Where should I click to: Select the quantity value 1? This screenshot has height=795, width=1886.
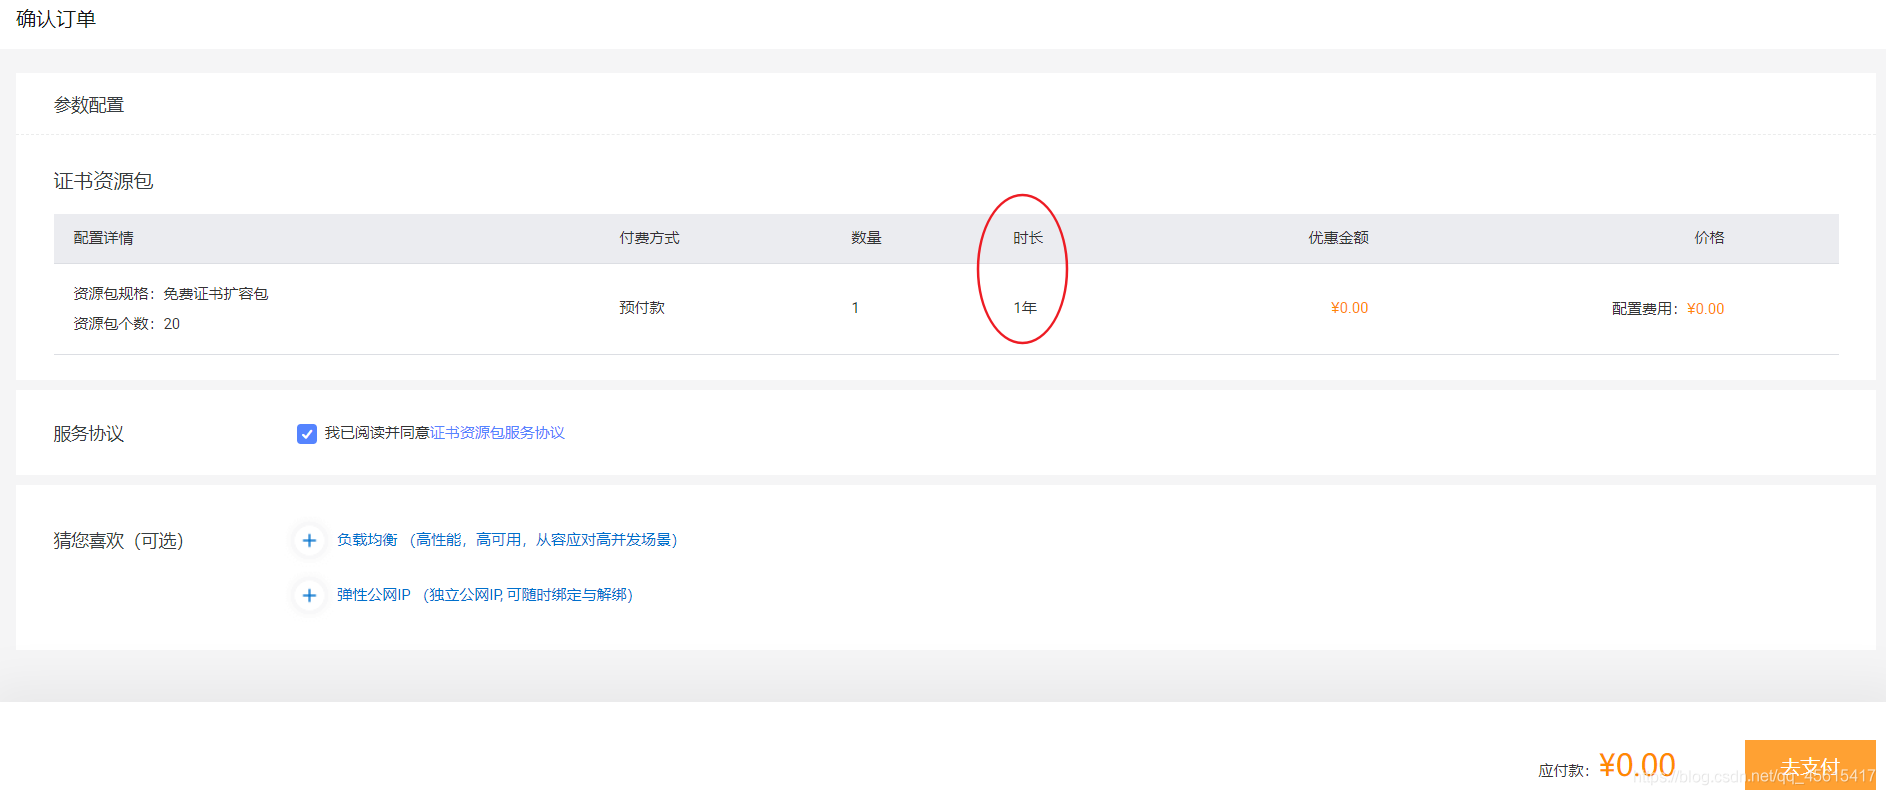[855, 308]
